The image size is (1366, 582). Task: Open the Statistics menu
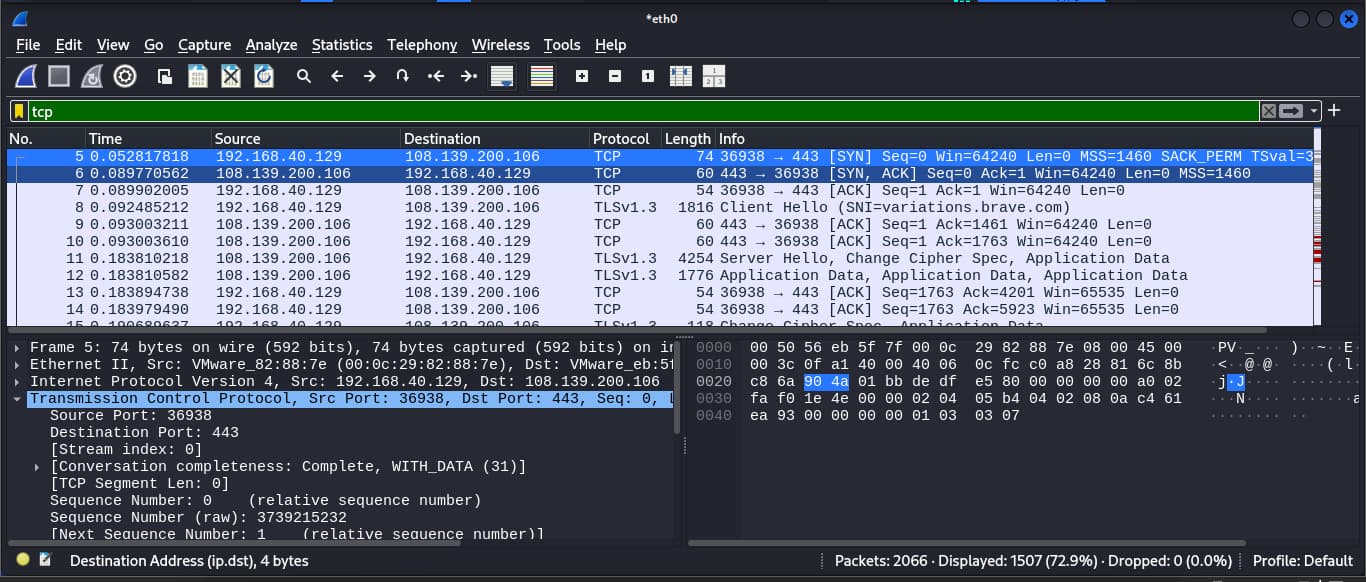(342, 45)
